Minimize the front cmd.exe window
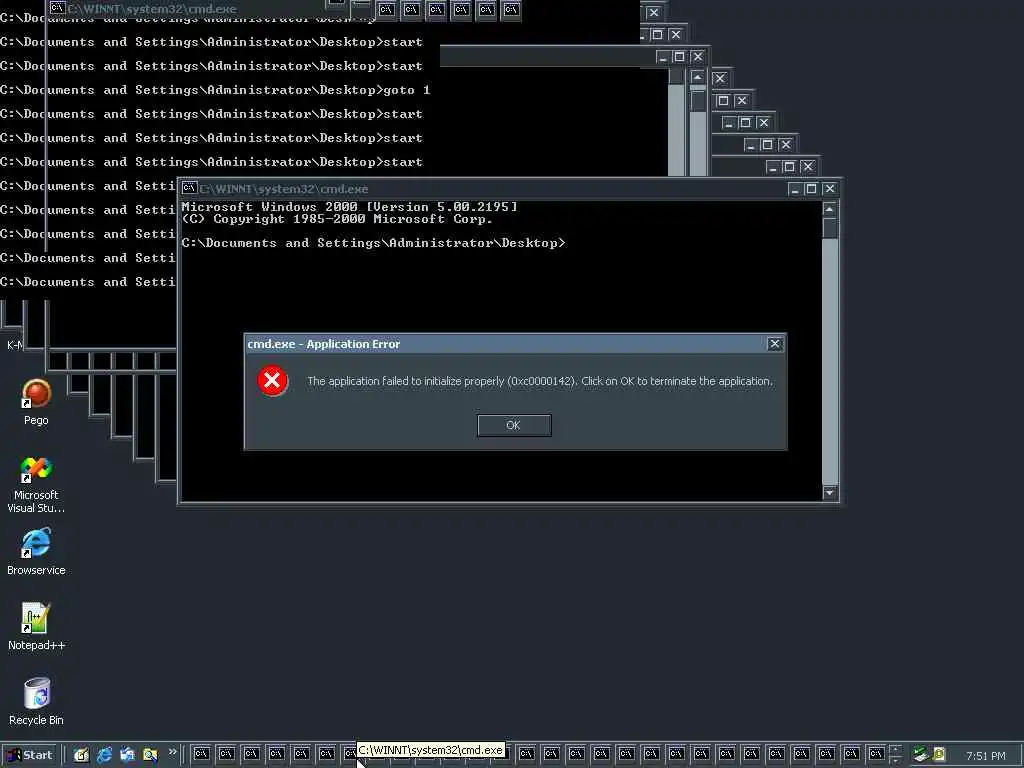The height and width of the screenshot is (768, 1024). (x=794, y=189)
